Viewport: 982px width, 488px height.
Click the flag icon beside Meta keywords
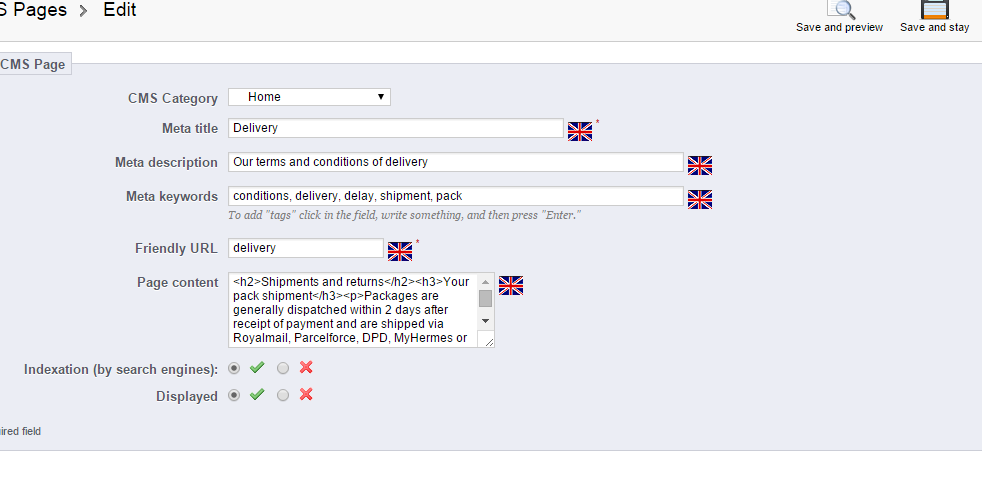(x=700, y=199)
